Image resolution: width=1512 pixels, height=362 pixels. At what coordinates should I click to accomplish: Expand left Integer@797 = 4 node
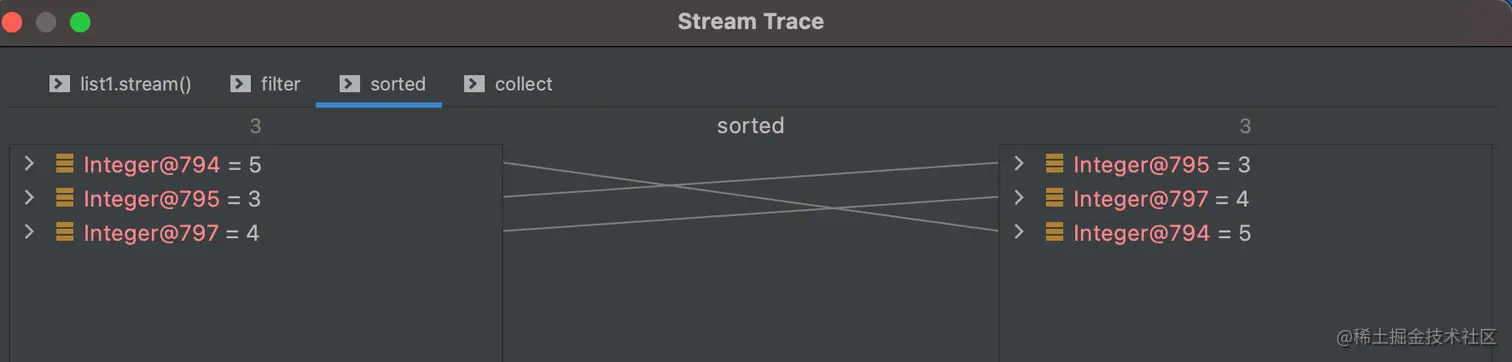(29, 232)
